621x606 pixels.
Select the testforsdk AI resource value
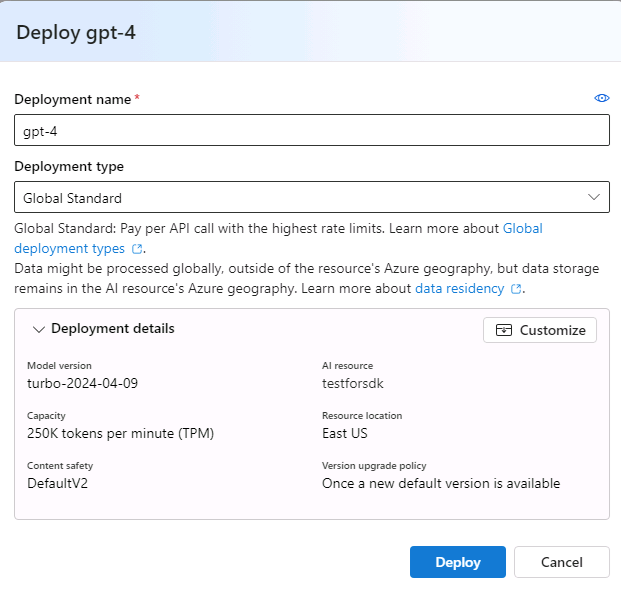[x=352, y=383]
